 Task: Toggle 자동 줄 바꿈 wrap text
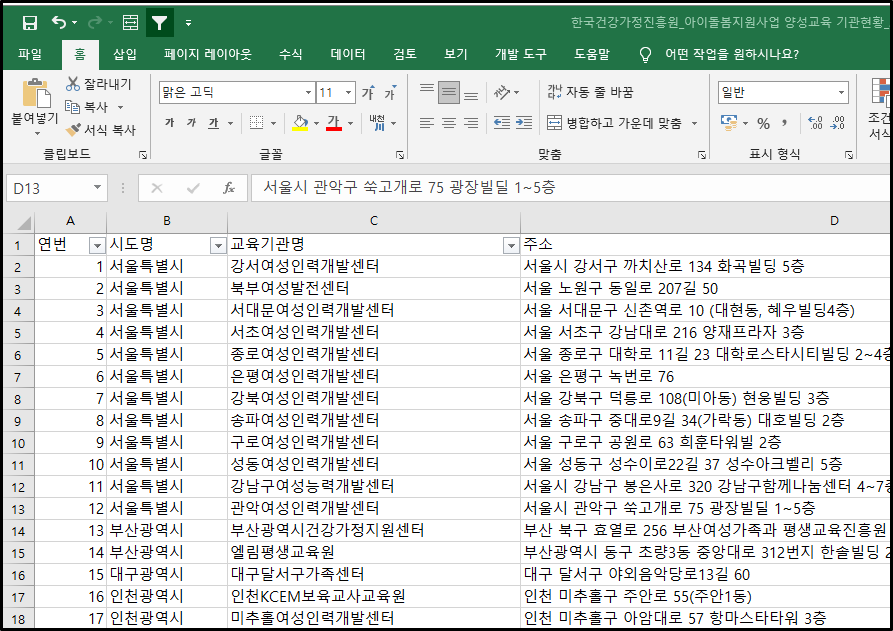[590, 92]
